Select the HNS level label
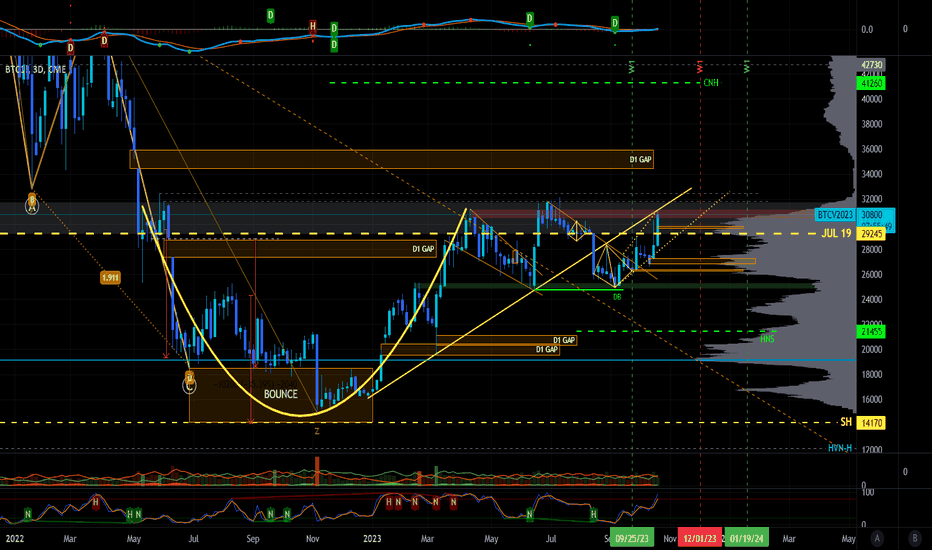The image size is (932, 550). tap(767, 339)
